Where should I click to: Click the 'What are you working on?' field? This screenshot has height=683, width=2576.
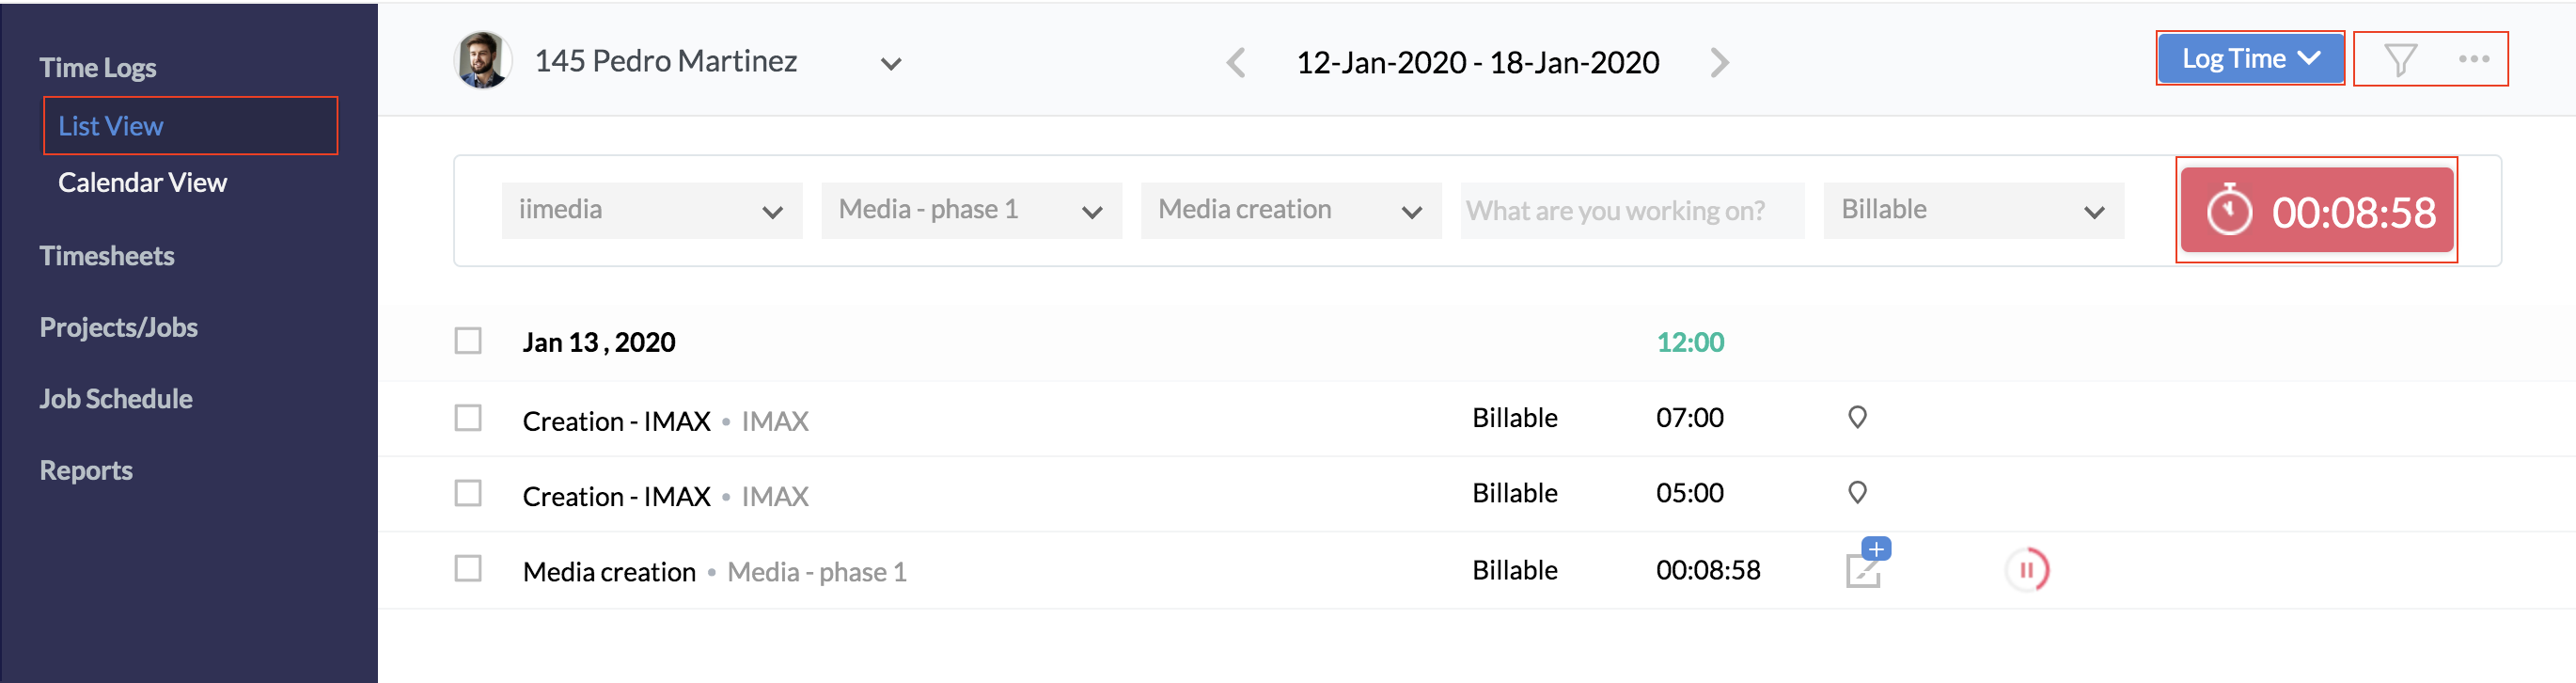[1631, 211]
